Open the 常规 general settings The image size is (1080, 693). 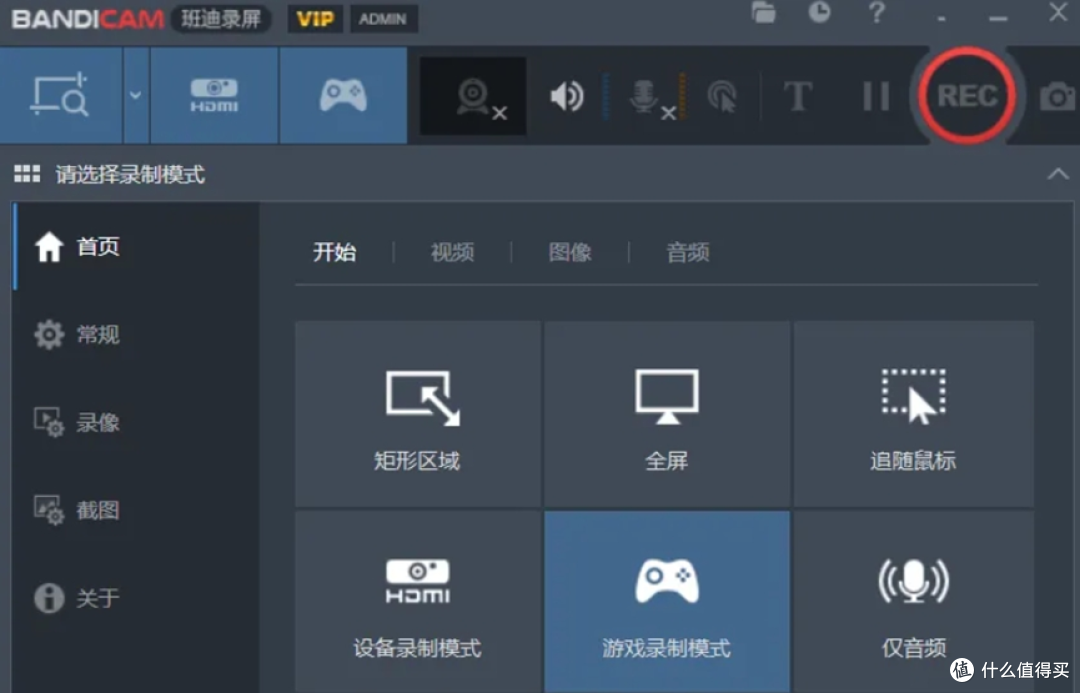click(136, 334)
